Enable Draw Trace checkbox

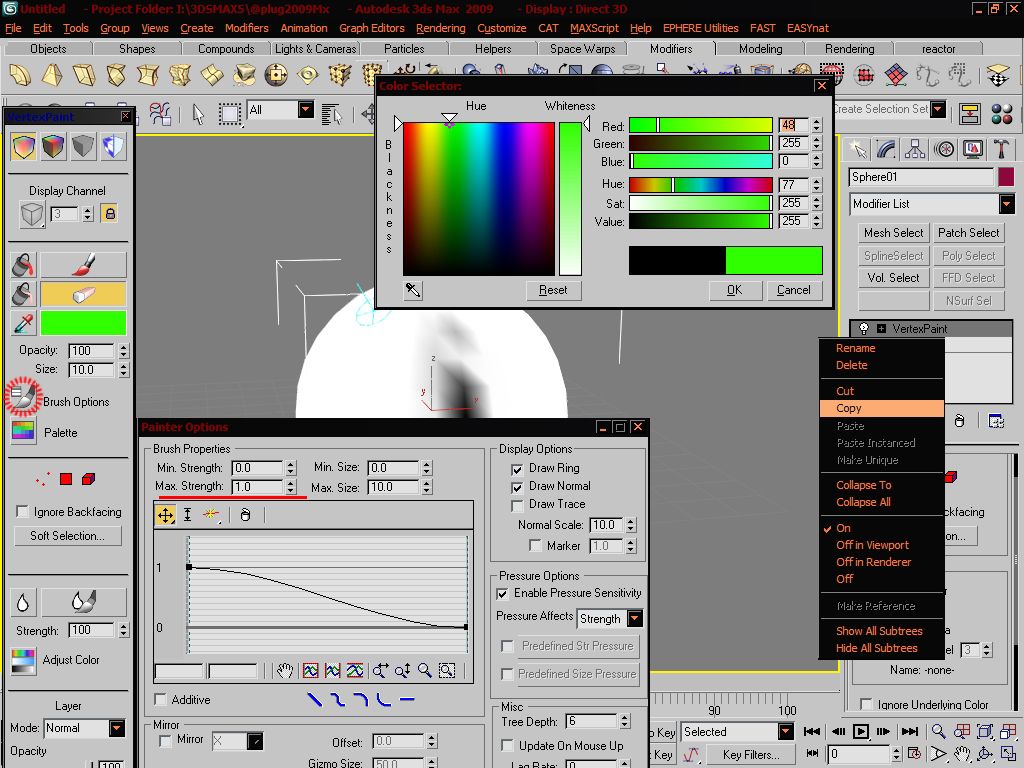[x=517, y=505]
